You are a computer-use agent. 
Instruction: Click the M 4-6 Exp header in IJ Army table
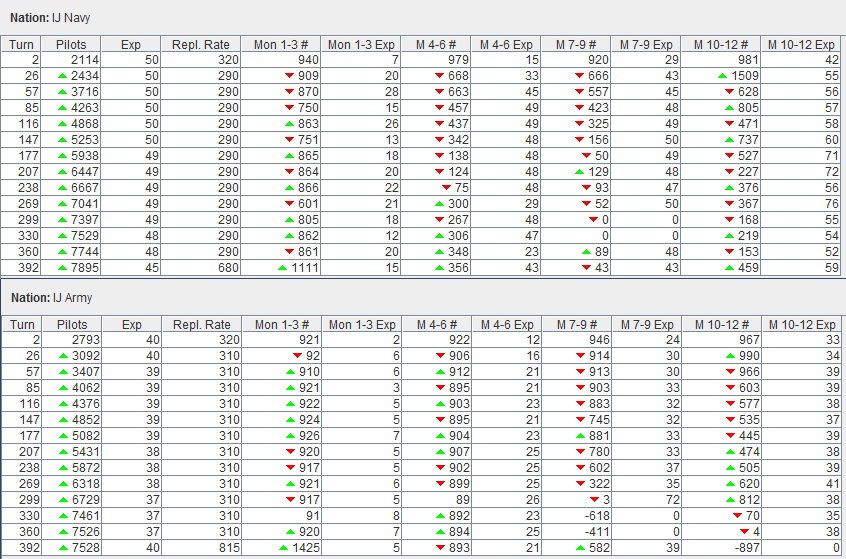coord(507,324)
